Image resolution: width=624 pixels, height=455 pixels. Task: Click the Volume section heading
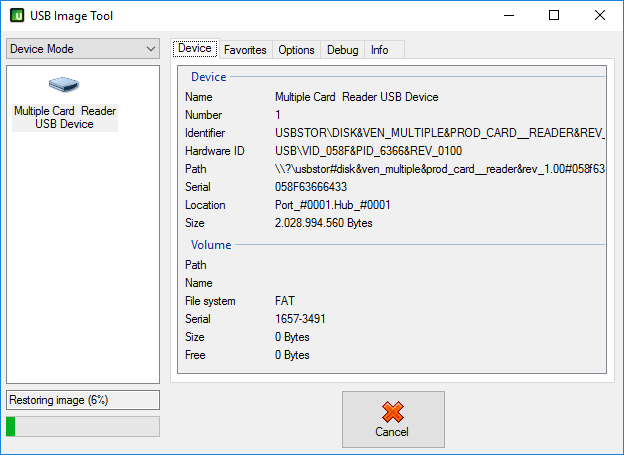coord(211,244)
